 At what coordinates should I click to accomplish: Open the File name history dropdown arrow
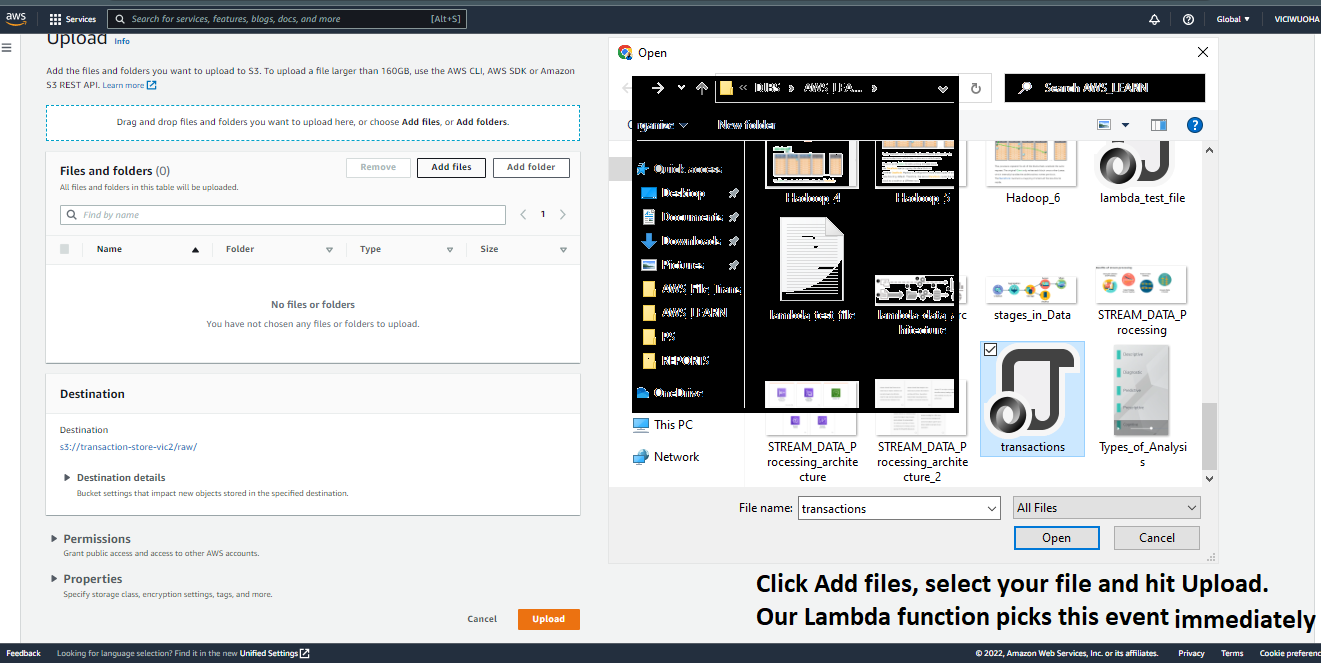pos(992,509)
